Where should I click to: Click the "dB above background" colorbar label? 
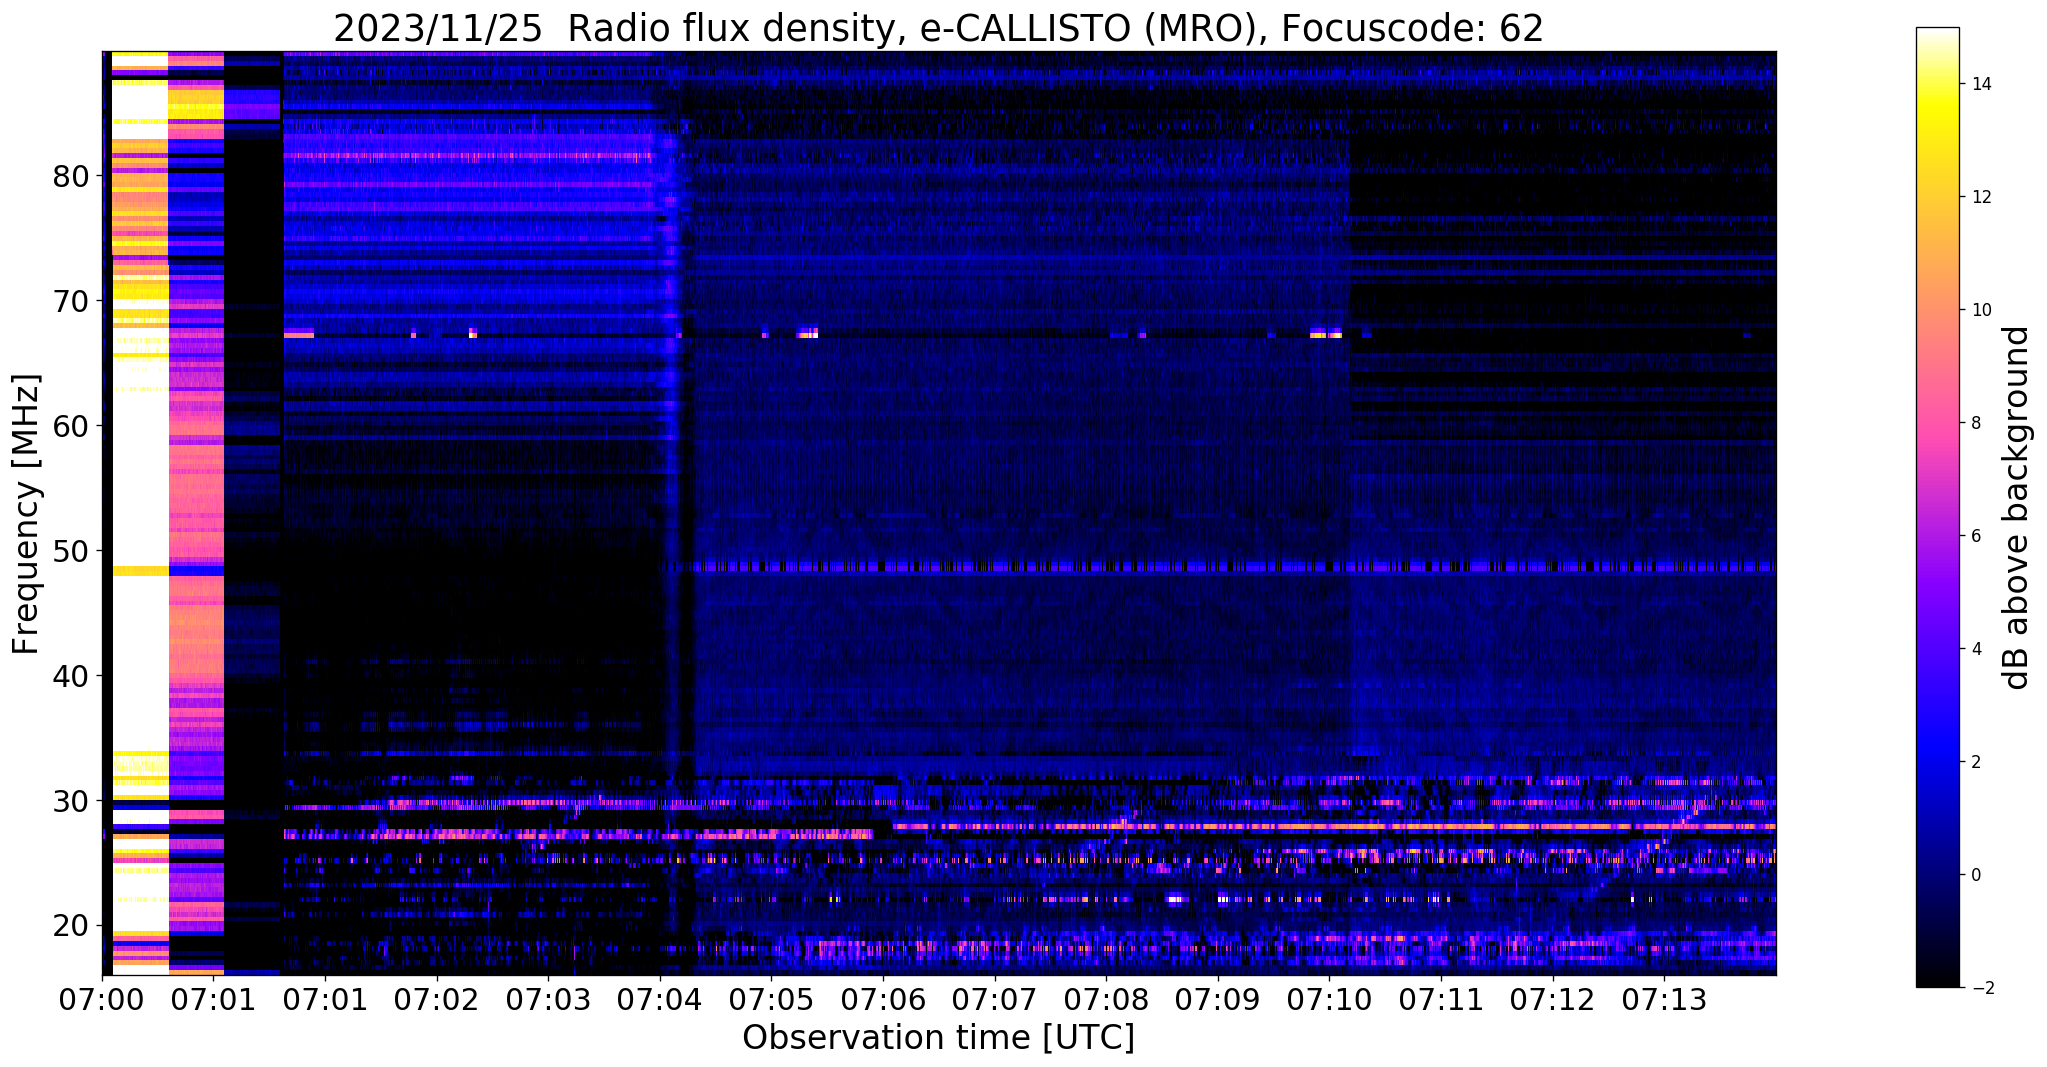(2017, 508)
